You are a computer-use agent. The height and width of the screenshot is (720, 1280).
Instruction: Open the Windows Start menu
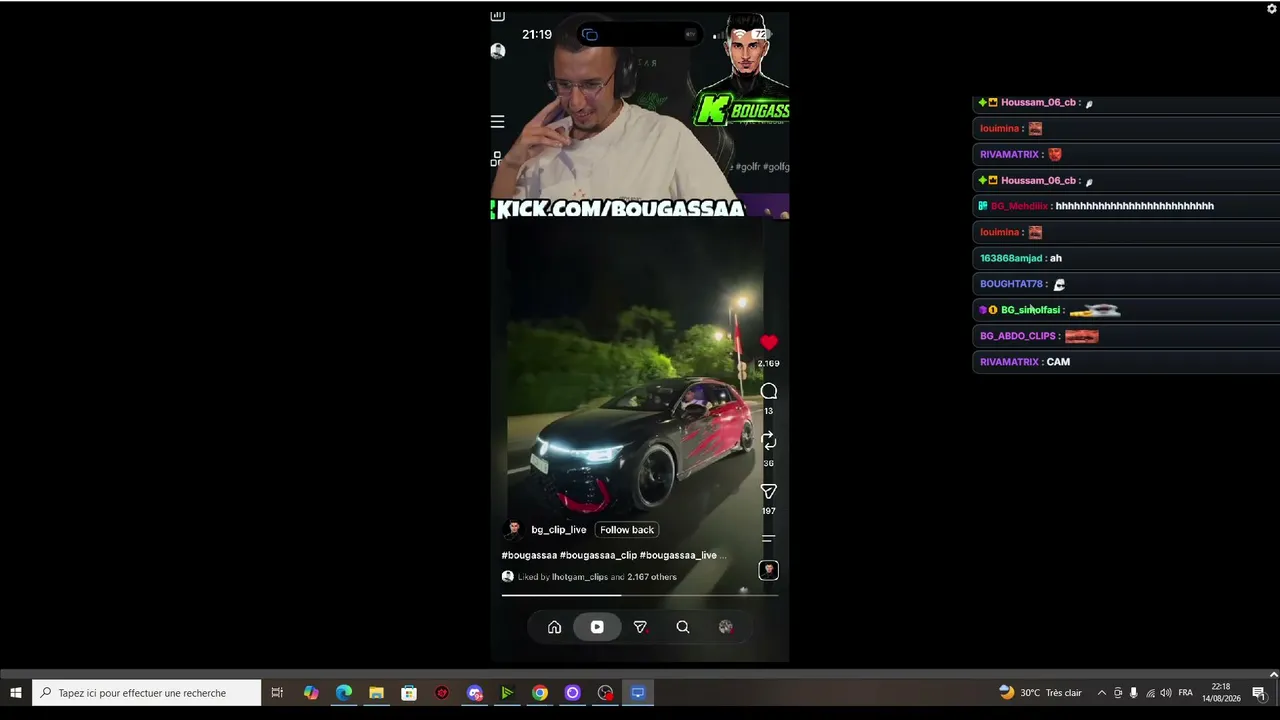16,692
